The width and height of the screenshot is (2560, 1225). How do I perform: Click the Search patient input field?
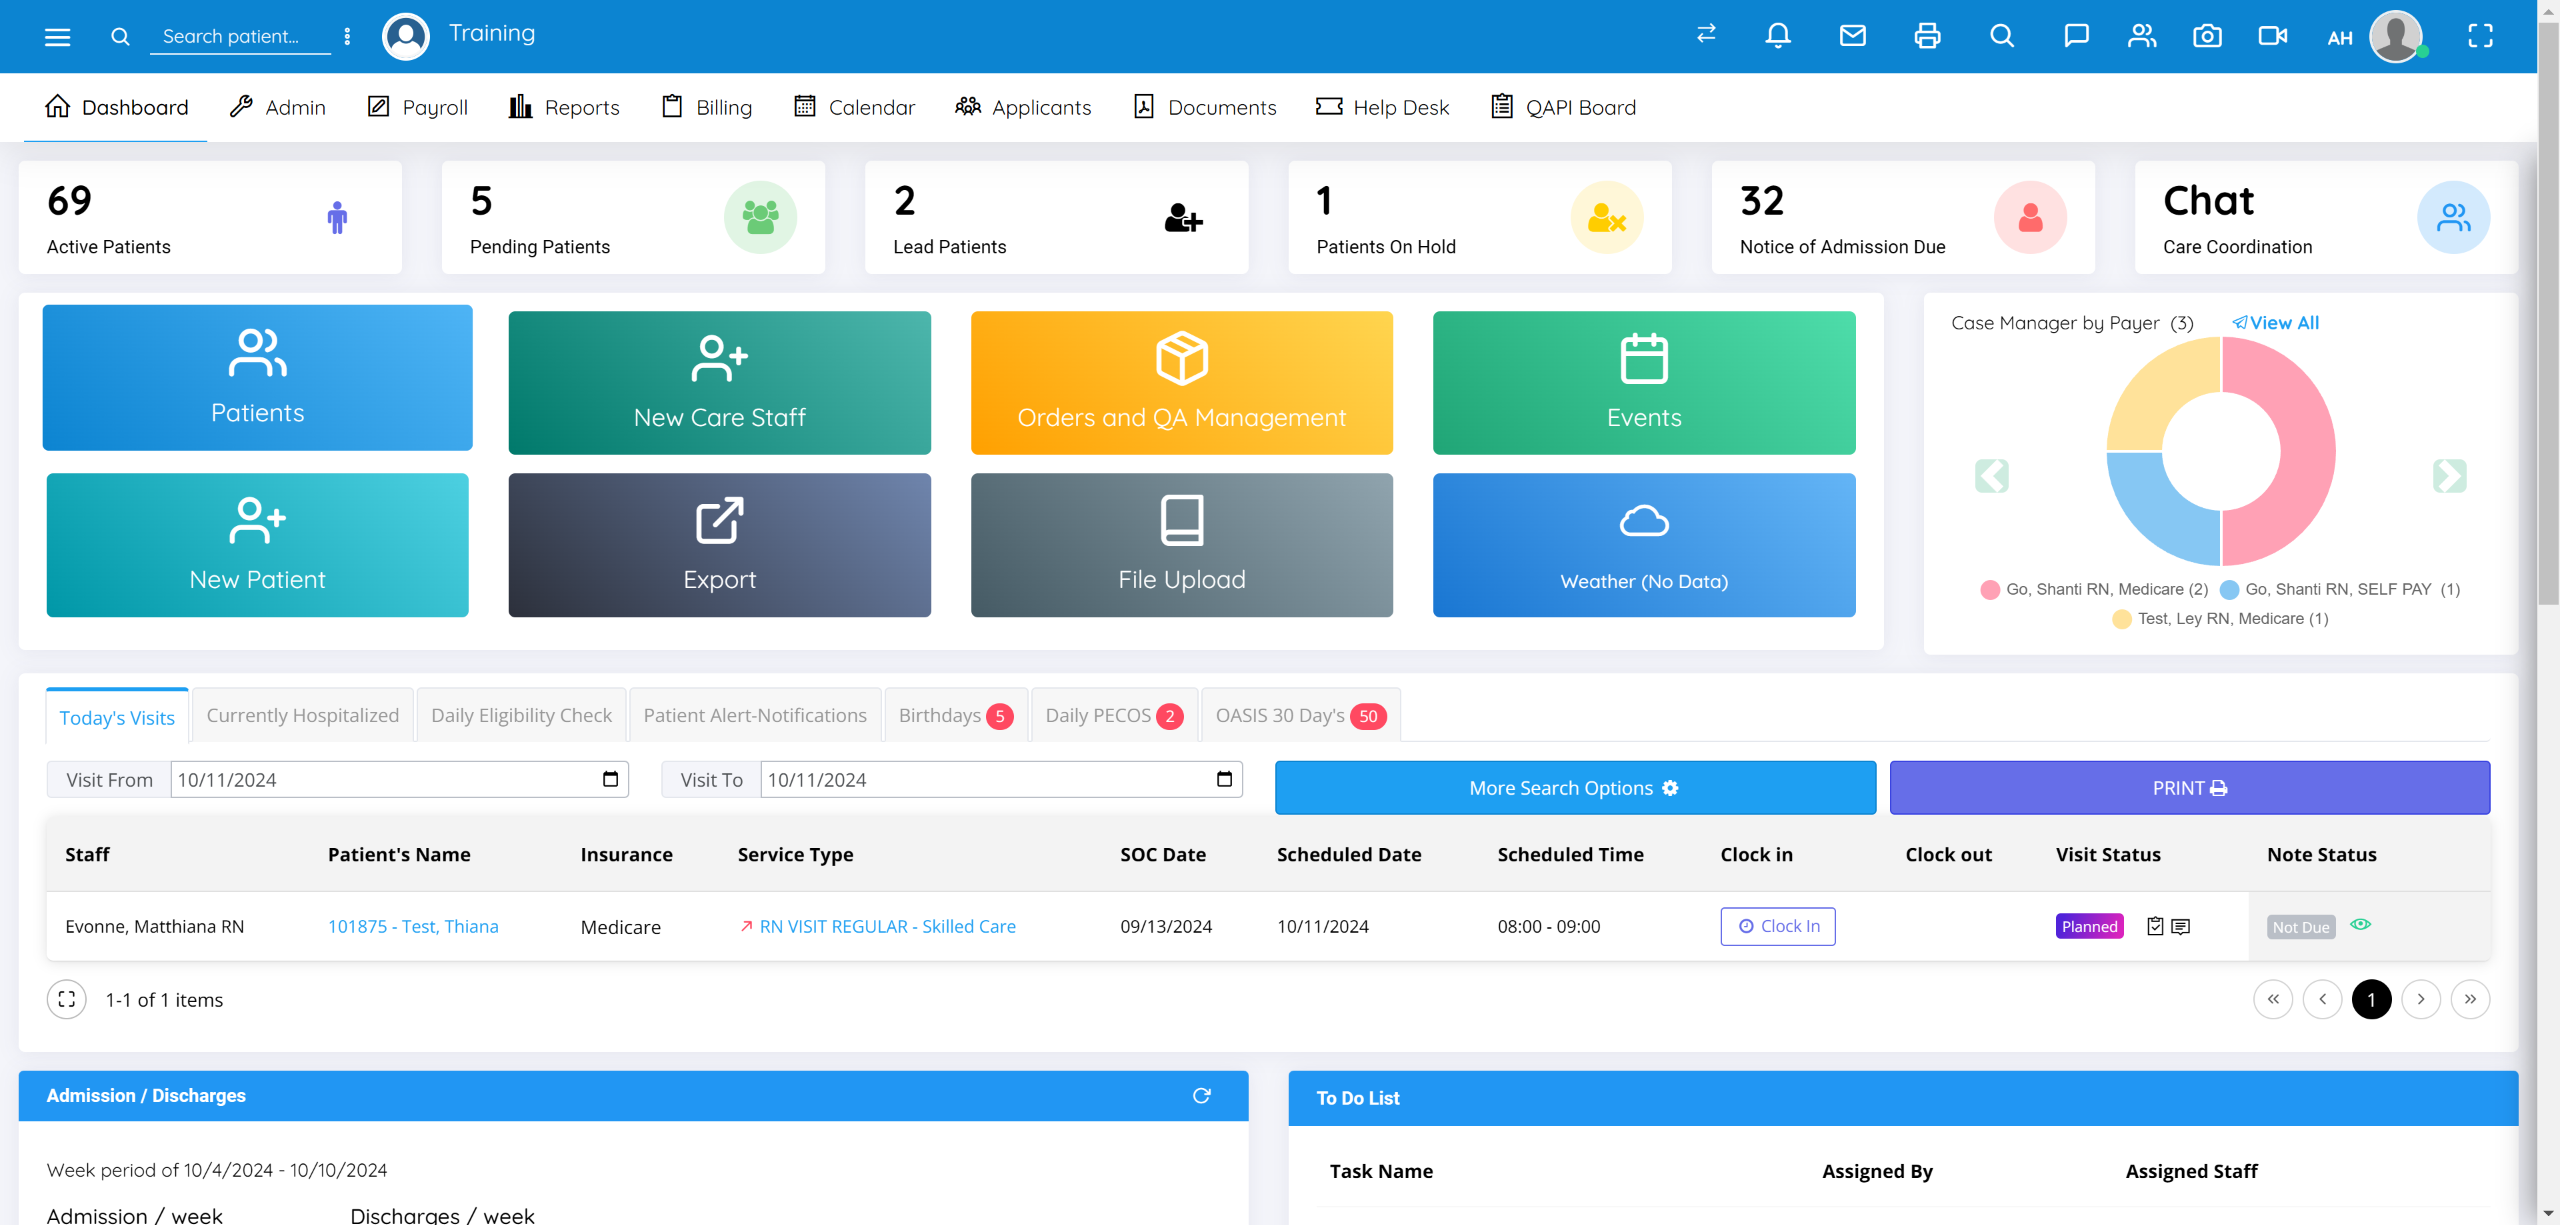(240, 37)
